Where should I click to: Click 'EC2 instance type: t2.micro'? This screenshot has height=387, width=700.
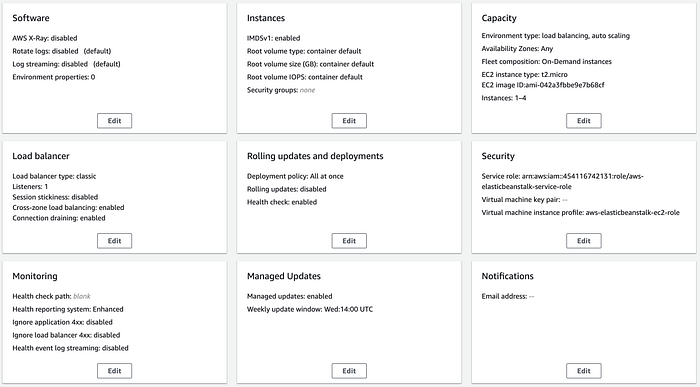[x=525, y=75]
